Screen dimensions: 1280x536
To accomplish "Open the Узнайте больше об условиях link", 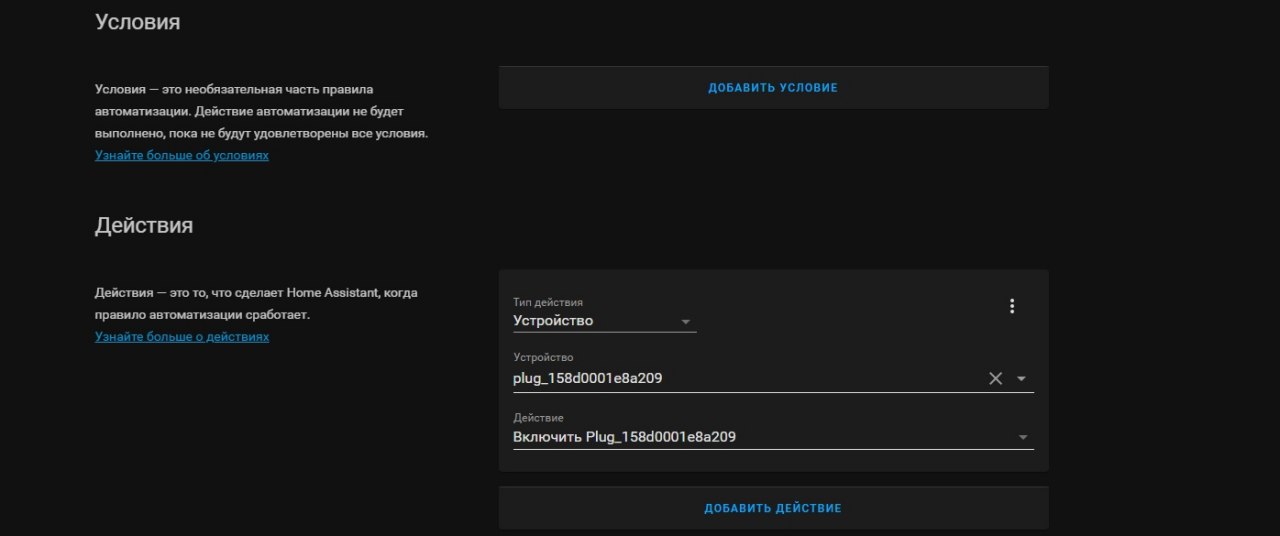I will click(182, 156).
